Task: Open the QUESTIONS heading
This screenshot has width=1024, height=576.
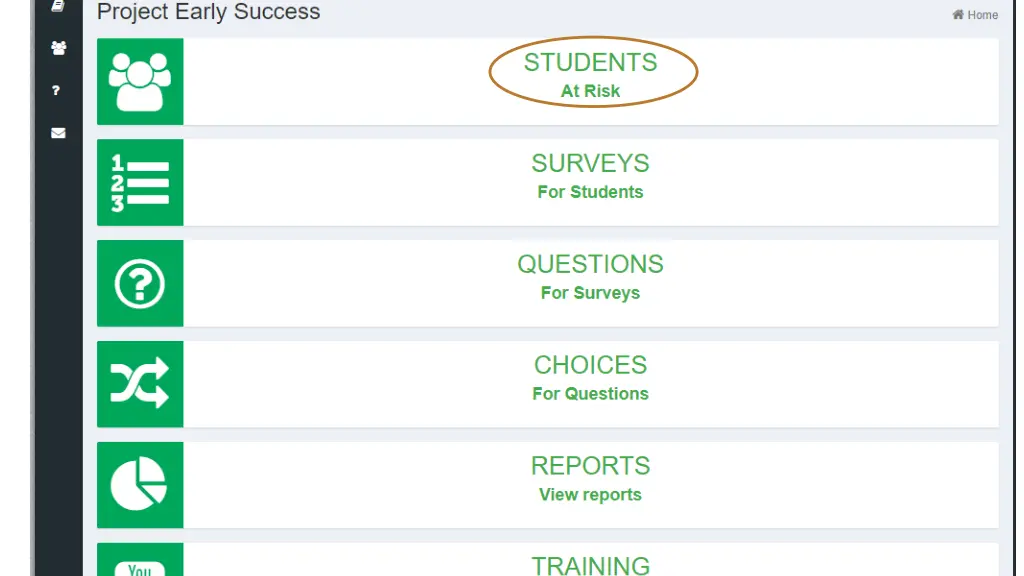Action: point(590,264)
